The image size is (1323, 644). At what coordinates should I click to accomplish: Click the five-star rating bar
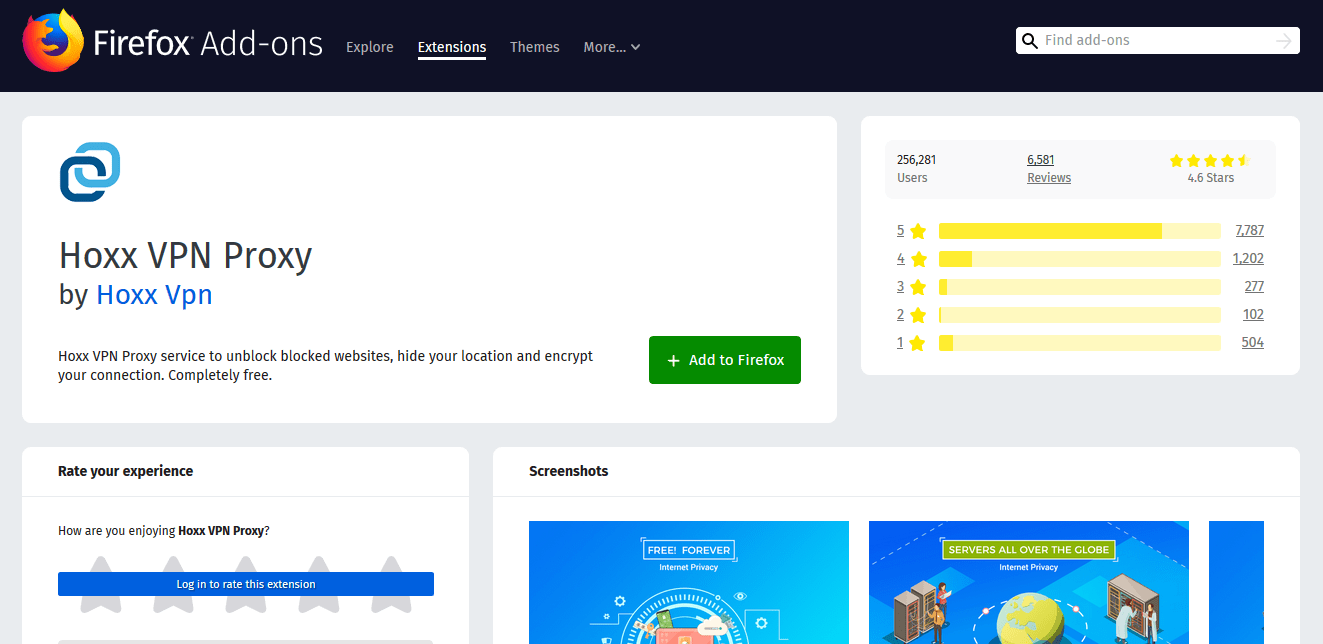[x=1080, y=231]
